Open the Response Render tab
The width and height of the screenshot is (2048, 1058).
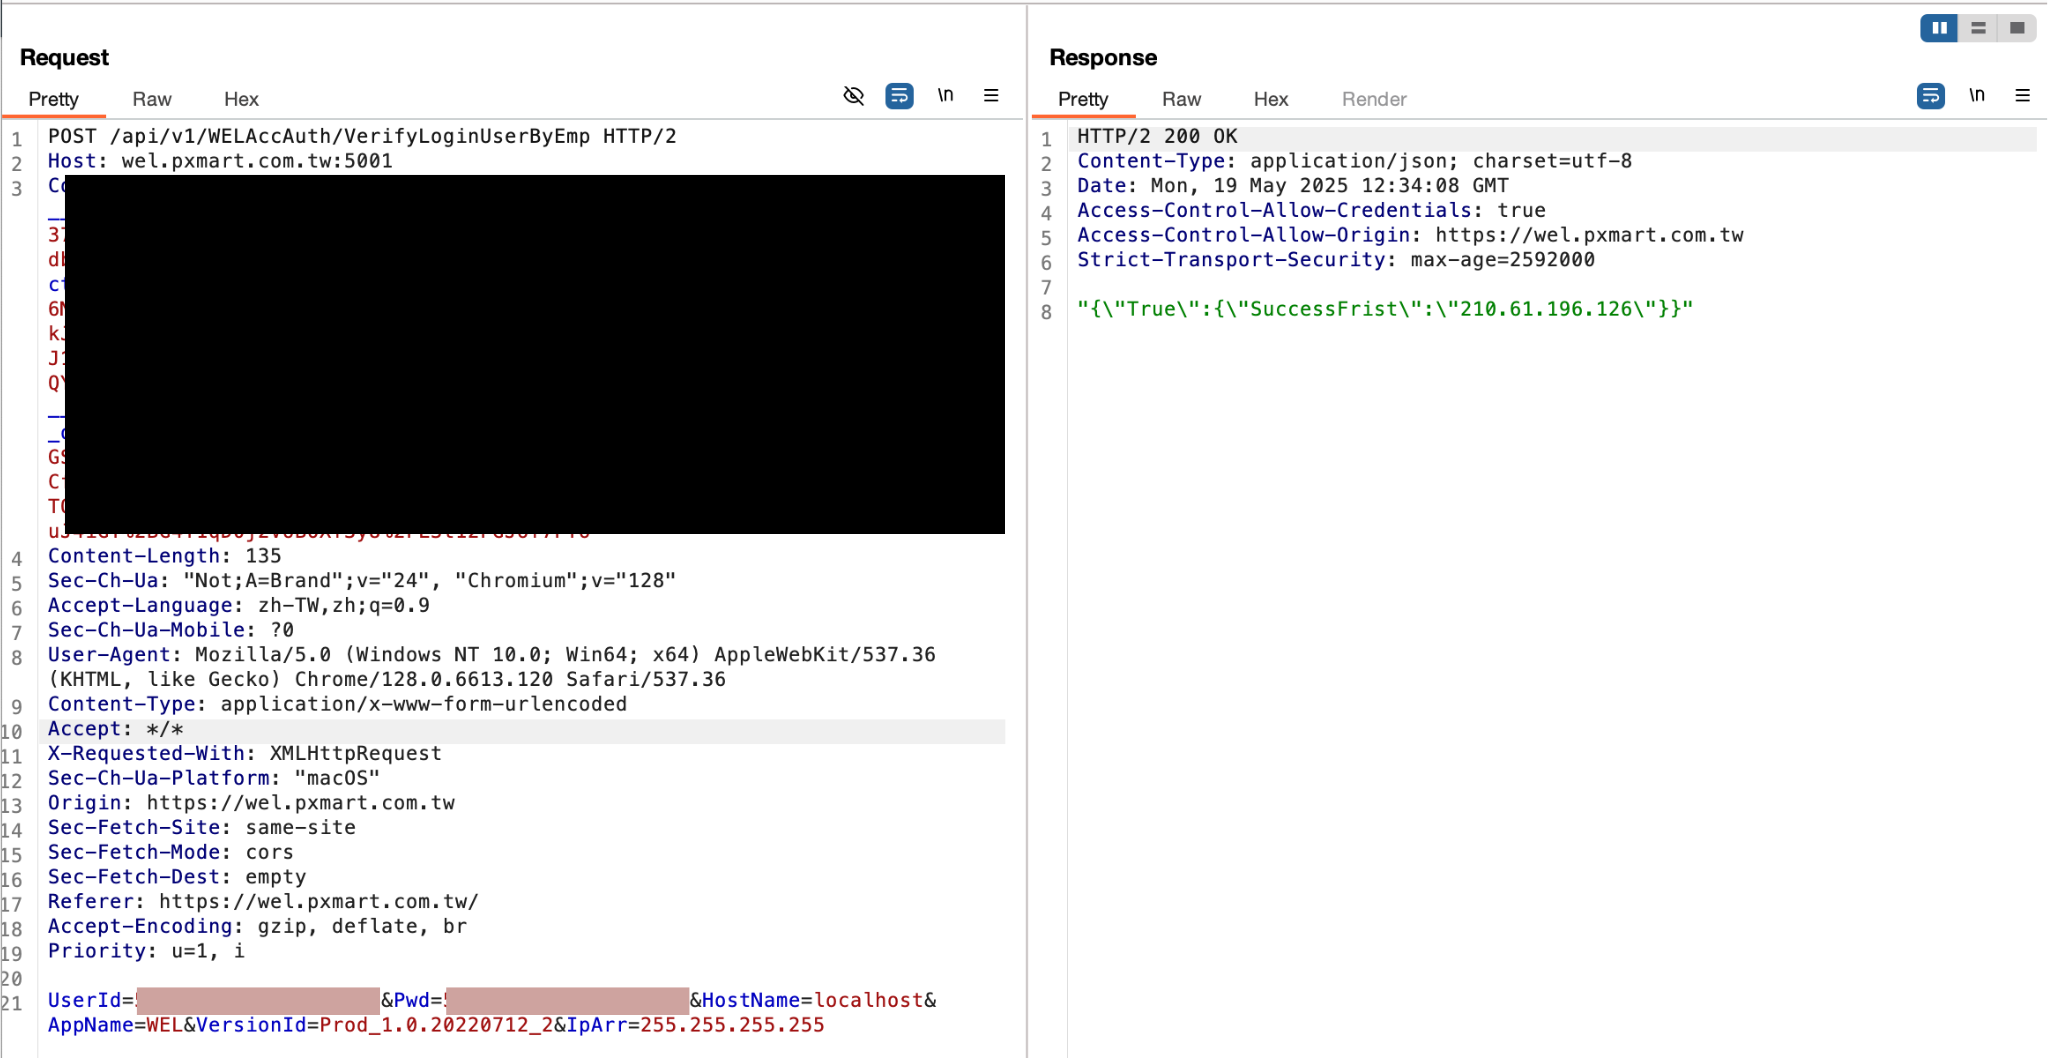1374,99
